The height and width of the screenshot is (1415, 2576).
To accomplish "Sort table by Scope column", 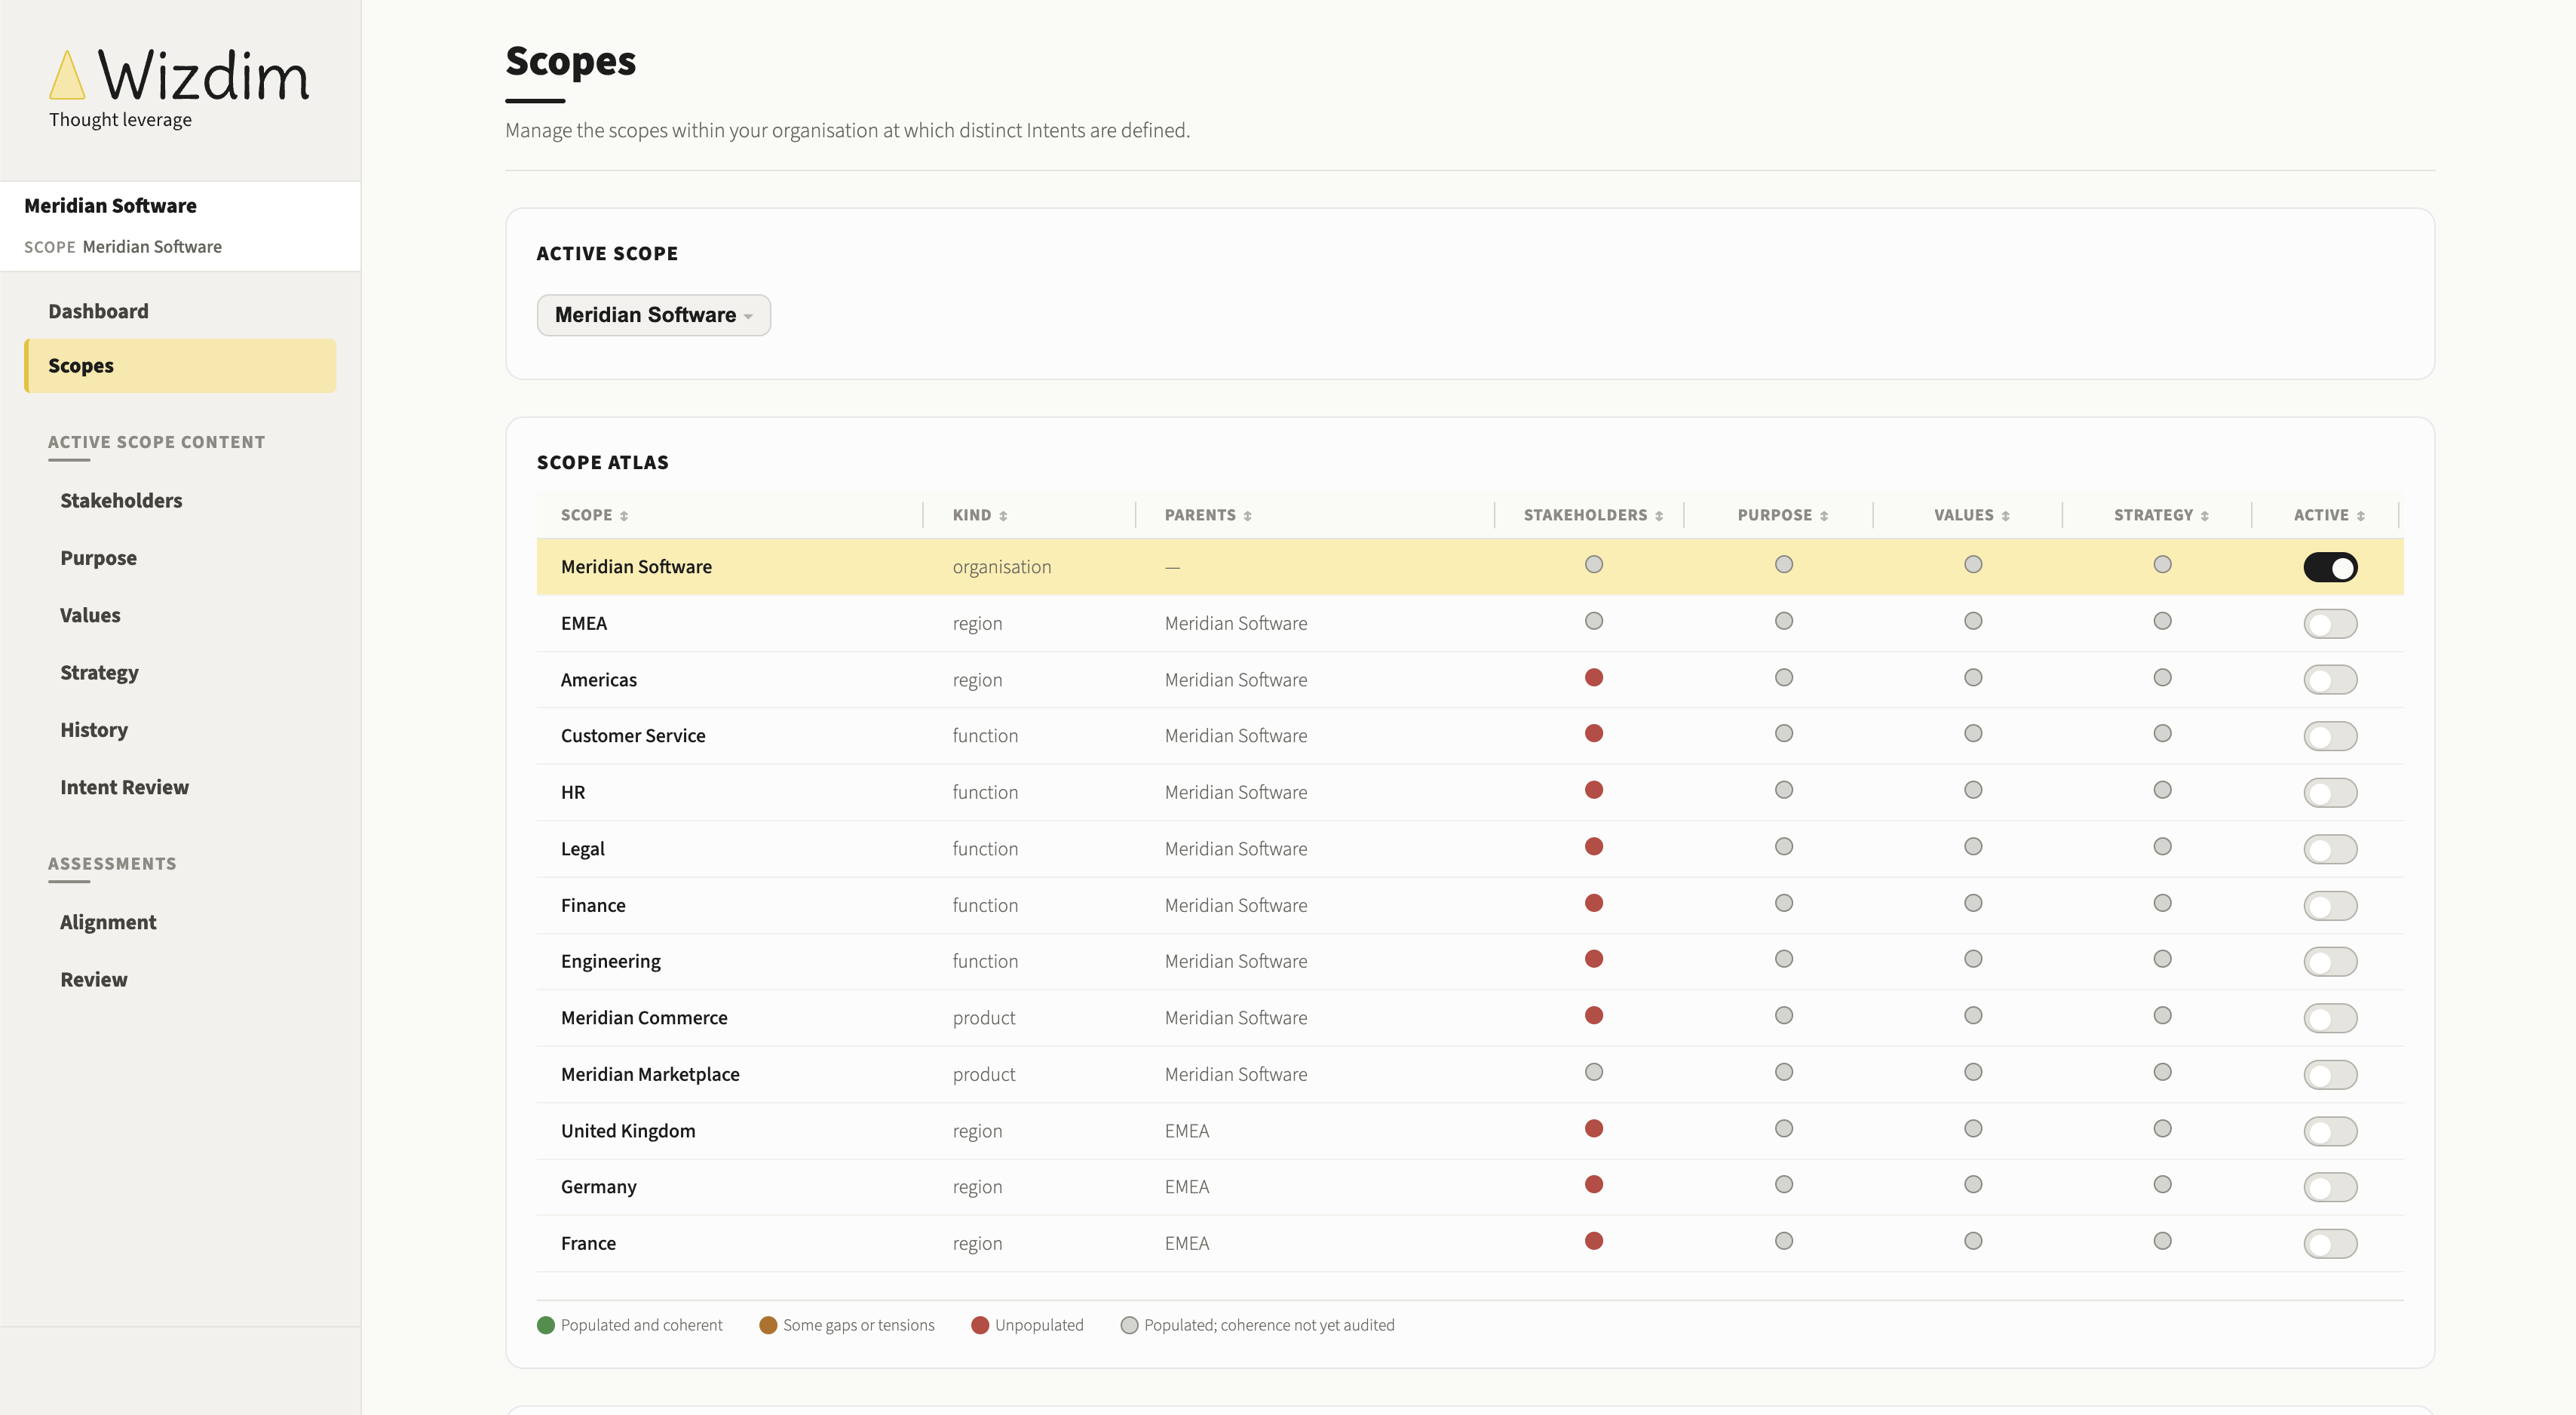I will (x=594, y=515).
